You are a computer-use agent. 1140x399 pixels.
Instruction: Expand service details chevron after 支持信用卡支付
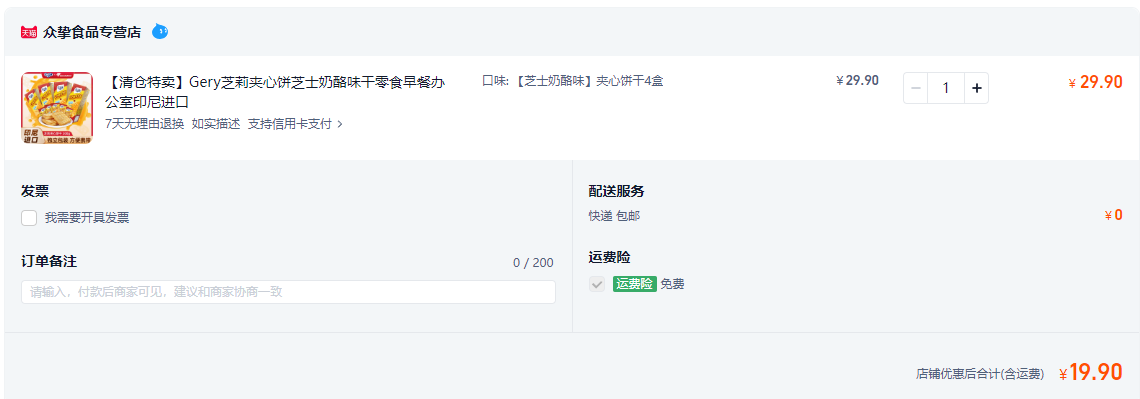(340, 124)
